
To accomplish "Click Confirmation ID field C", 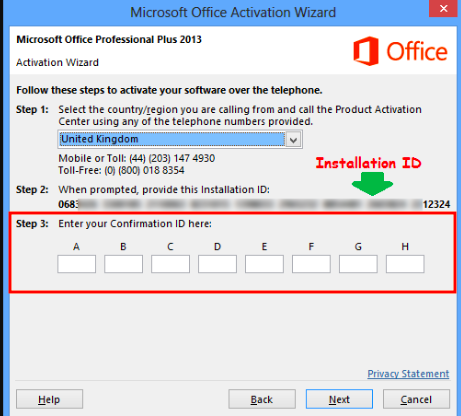I will tap(170, 264).
